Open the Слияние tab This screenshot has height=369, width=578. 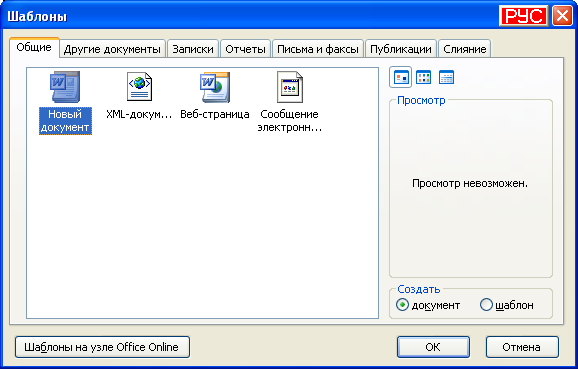tap(464, 49)
